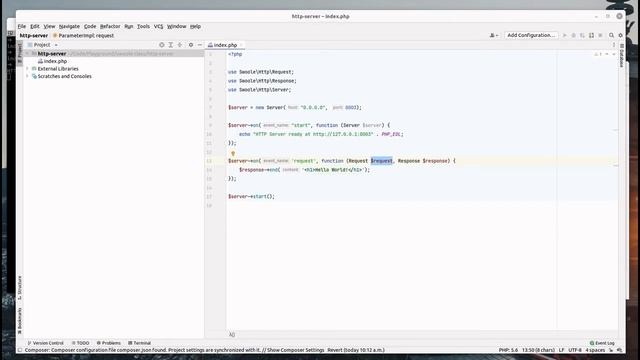
Task: Open the View menu
Action: [49, 26]
